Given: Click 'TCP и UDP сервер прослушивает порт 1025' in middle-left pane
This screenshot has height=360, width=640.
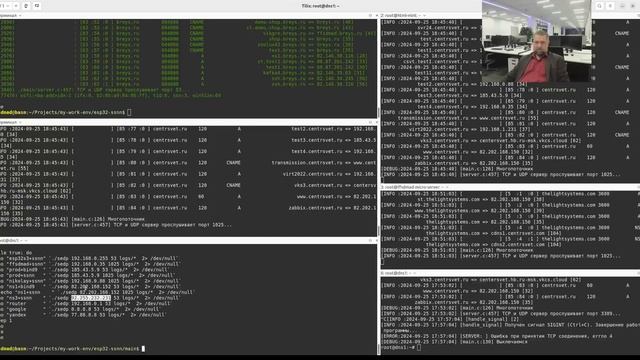Looking at the screenshot, I should (x=172, y=225).
